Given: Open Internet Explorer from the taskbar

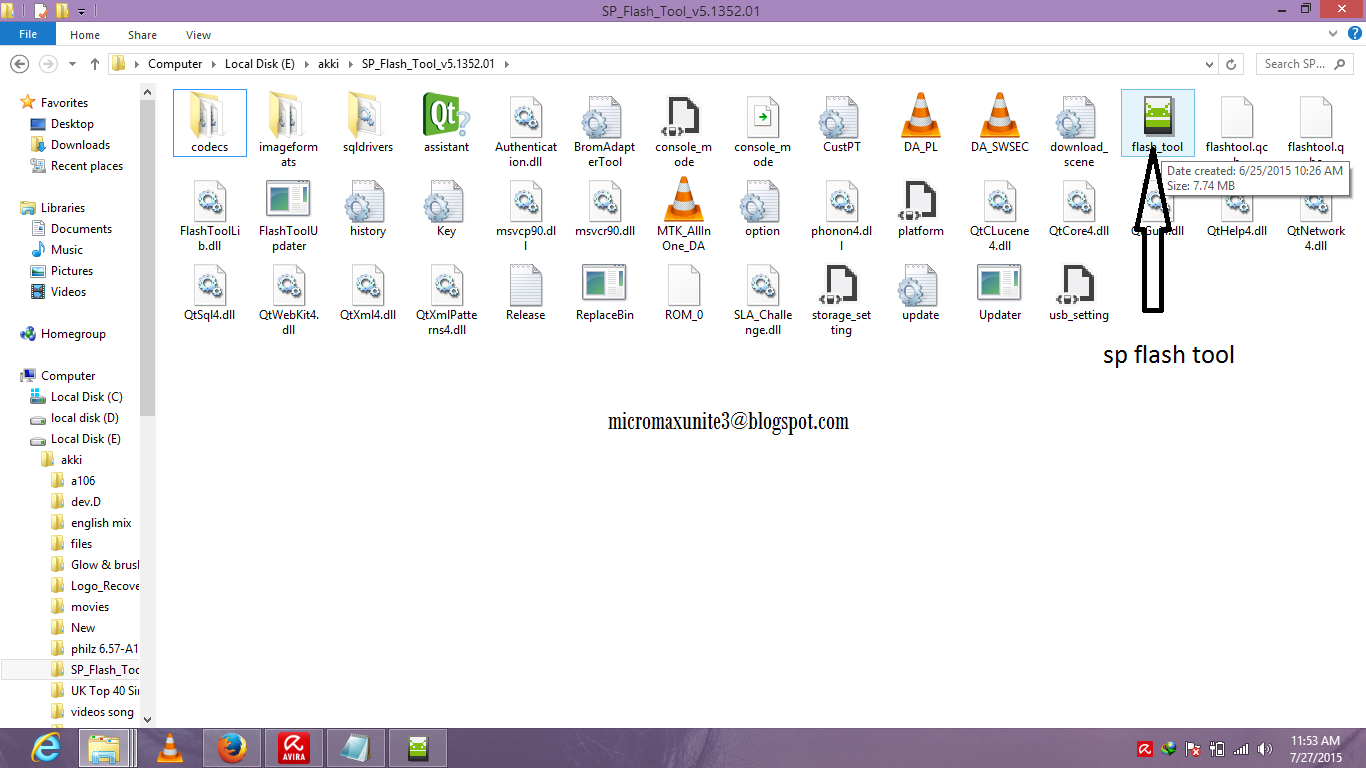Looking at the screenshot, I should (44, 748).
